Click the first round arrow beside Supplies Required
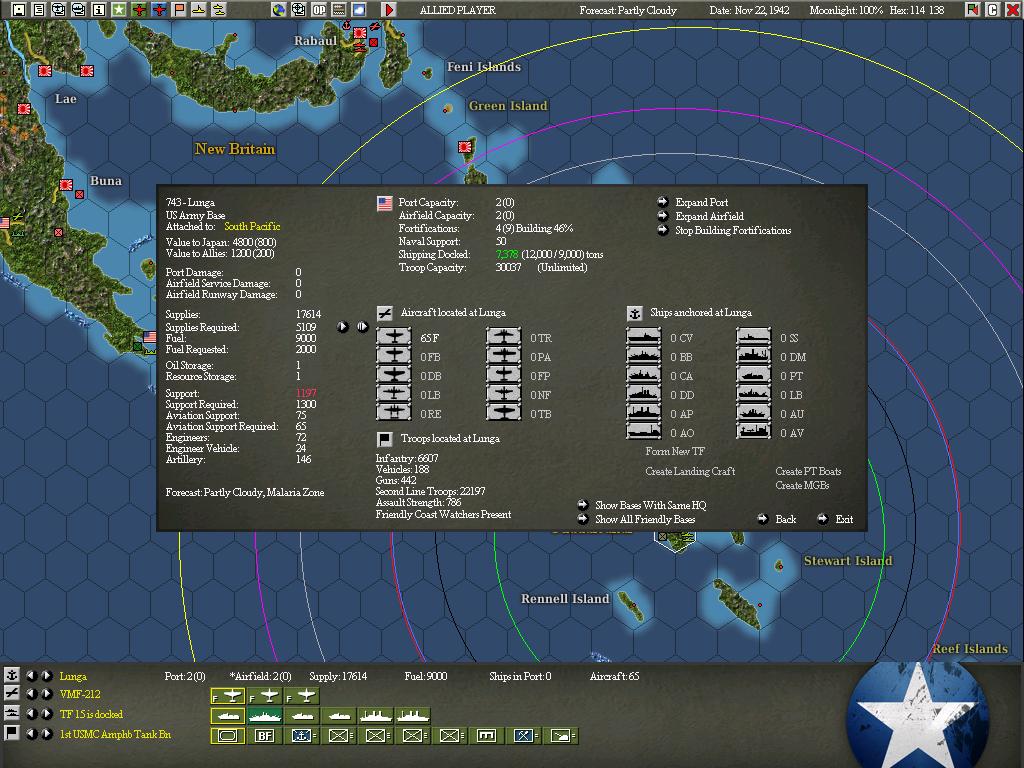The width and height of the screenshot is (1024, 768). pos(343,327)
